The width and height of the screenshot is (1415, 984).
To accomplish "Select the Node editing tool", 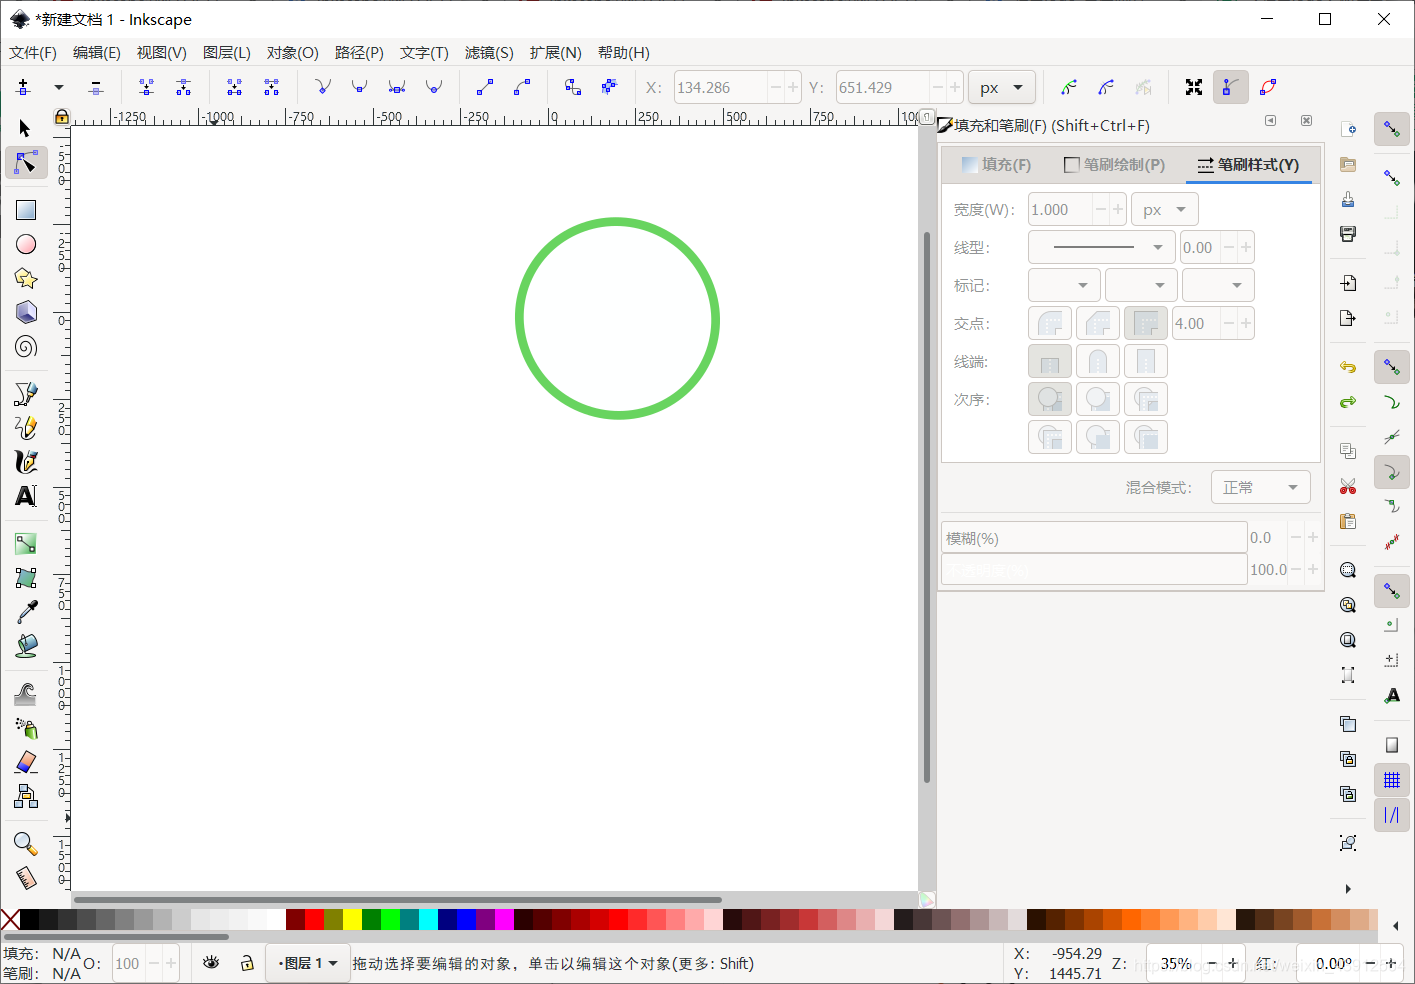I will click(26, 162).
